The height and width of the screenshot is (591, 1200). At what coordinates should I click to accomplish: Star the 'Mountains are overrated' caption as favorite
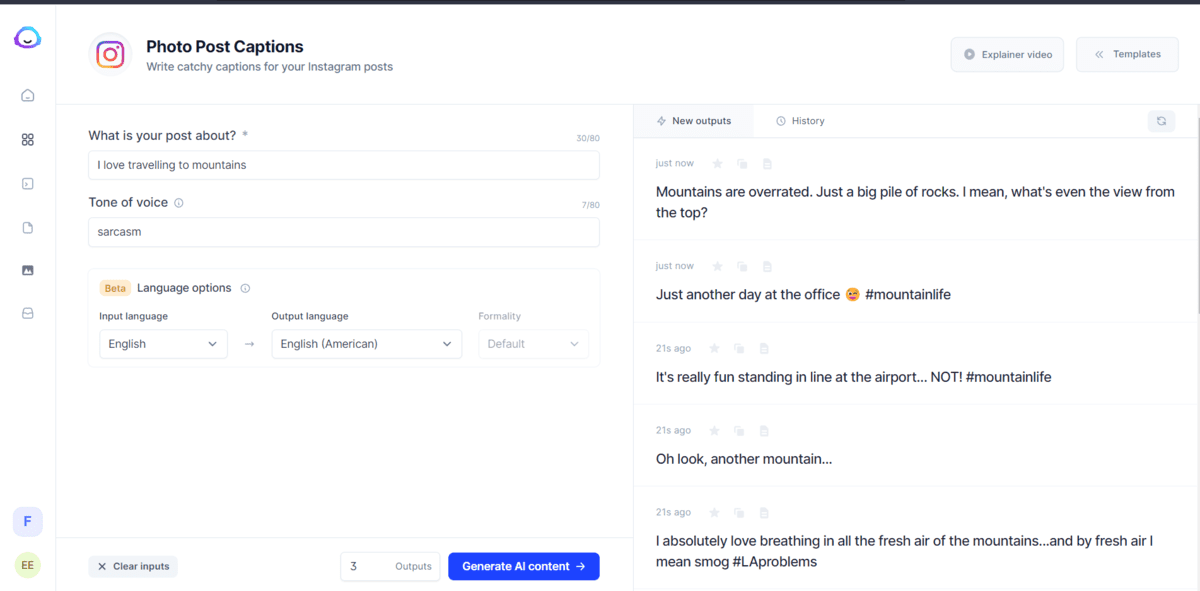pos(716,164)
